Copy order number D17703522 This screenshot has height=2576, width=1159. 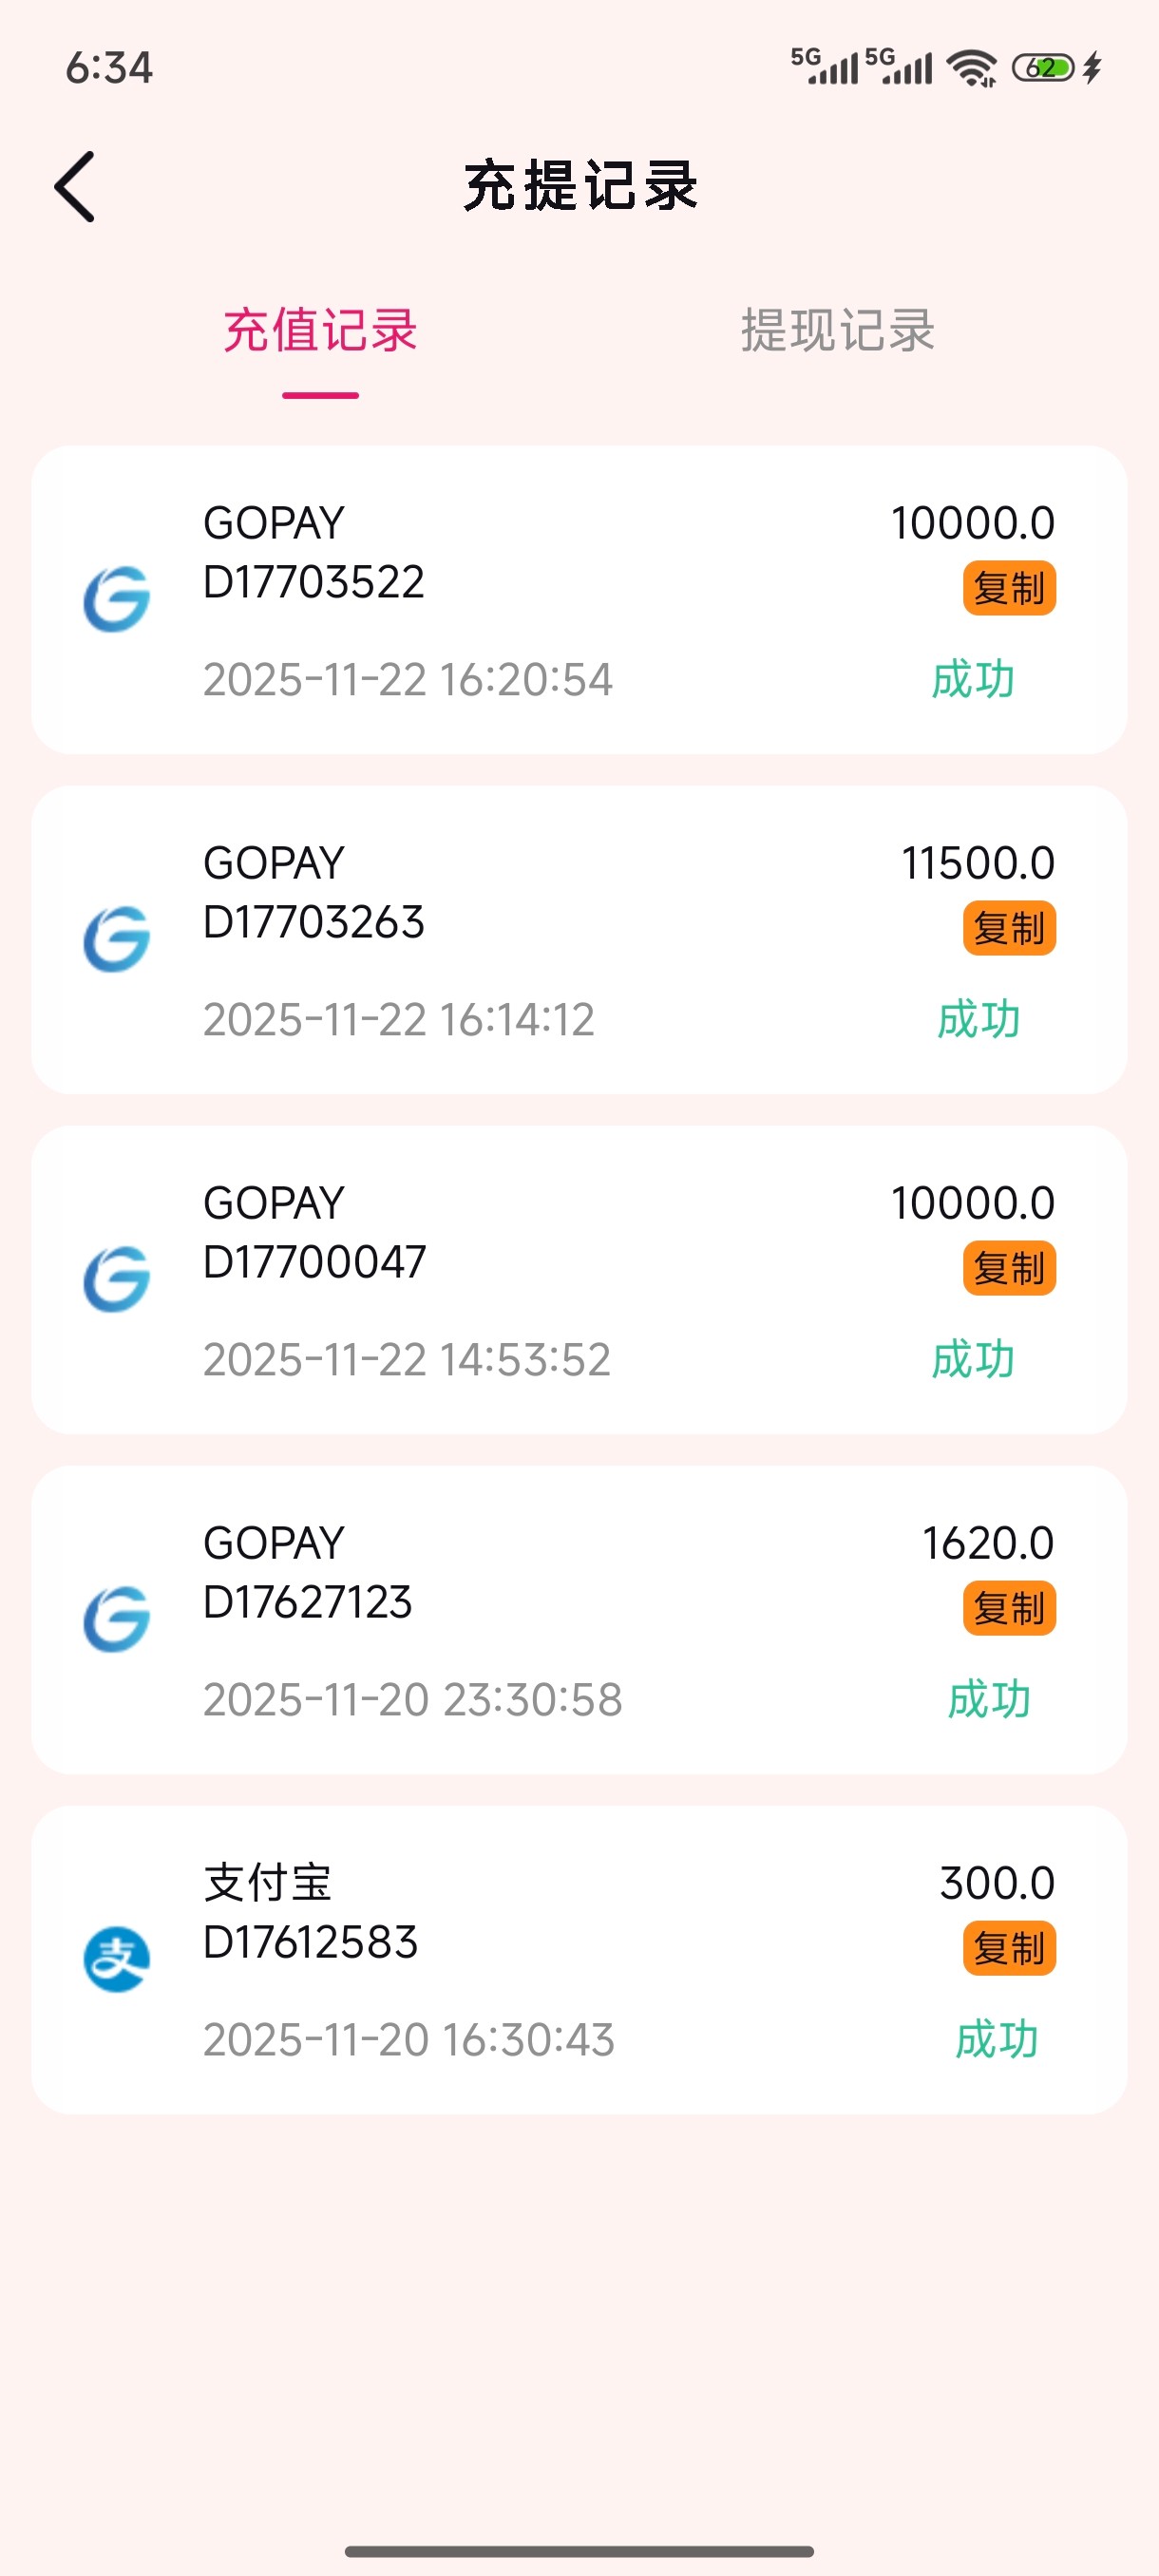[1009, 588]
